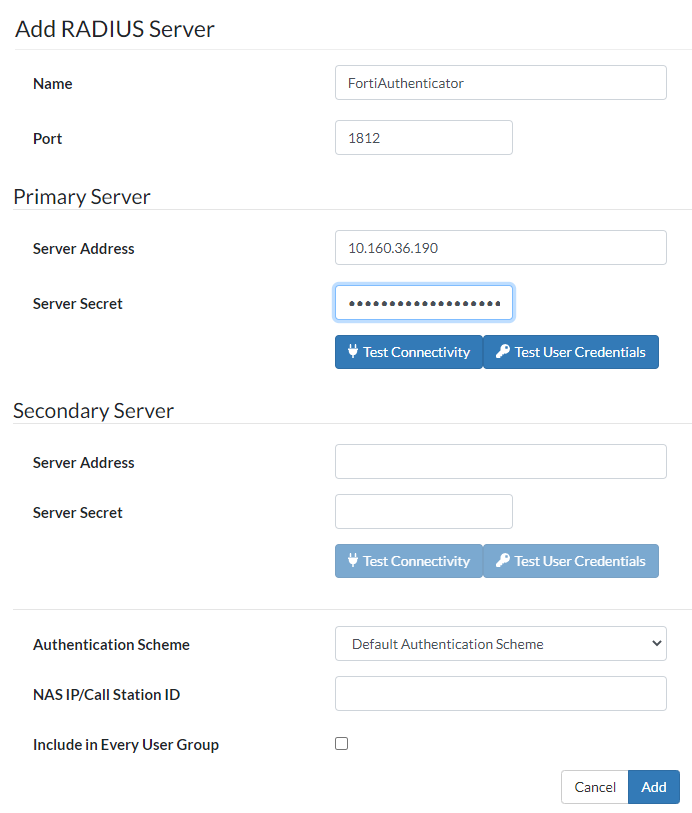
Task: Select the Primary Server Address field
Action: [x=500, y=247]
